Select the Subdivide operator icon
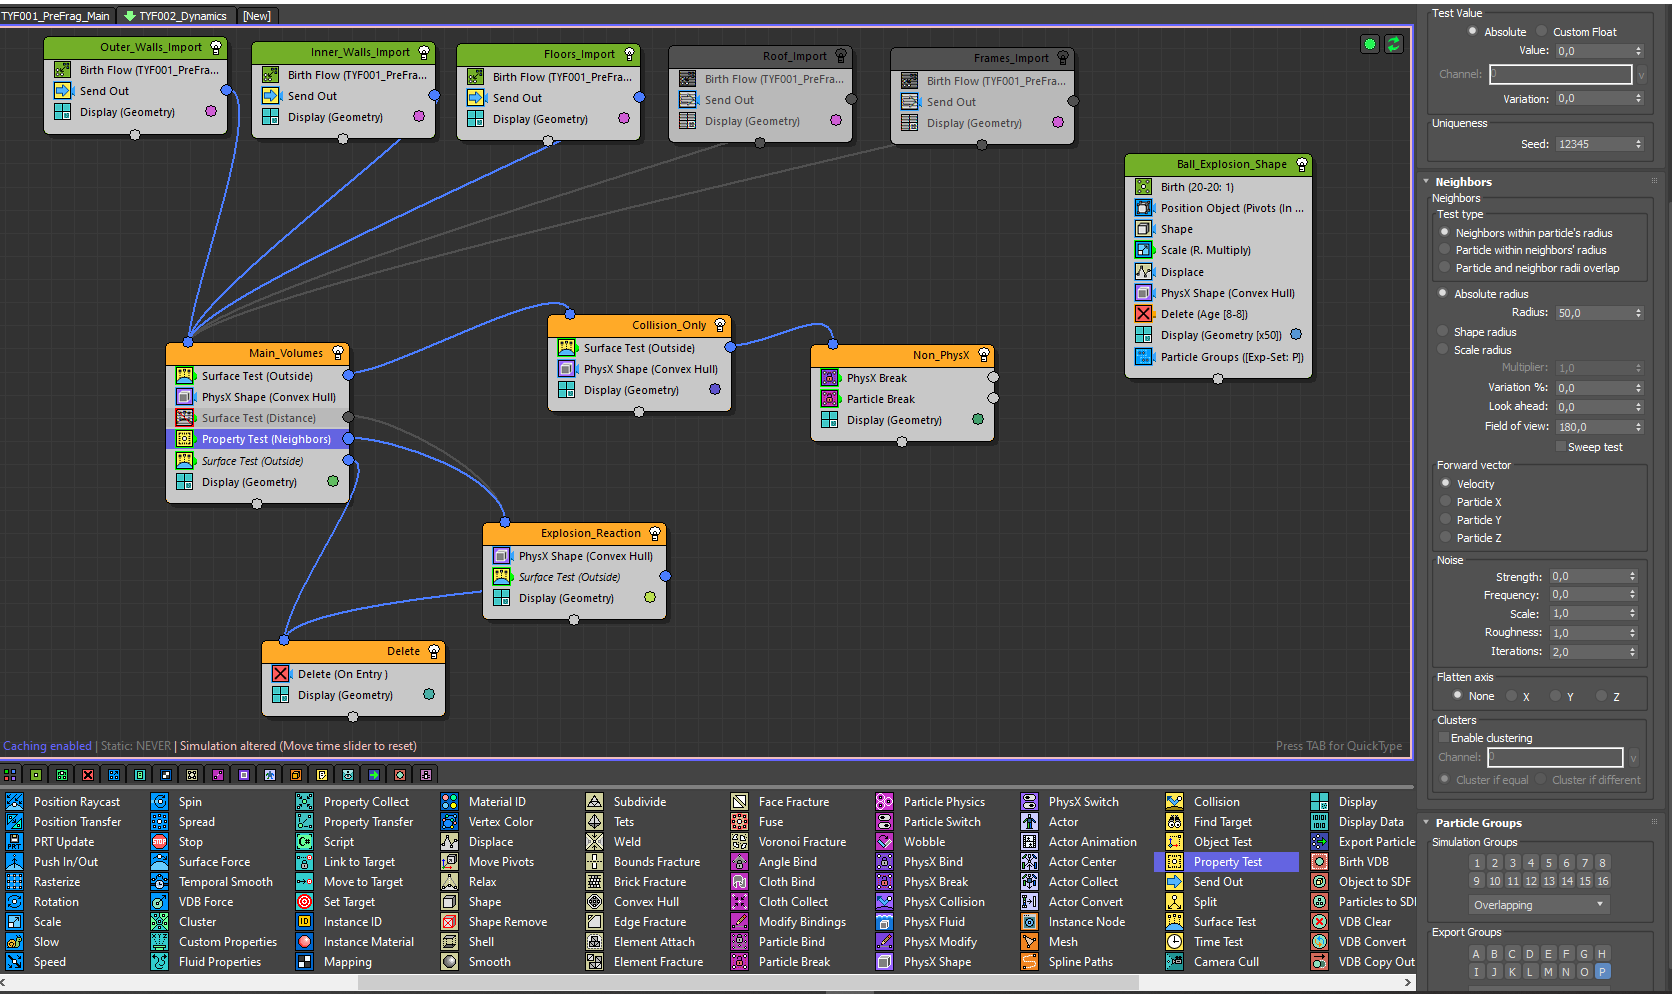 tap(595, 801)
